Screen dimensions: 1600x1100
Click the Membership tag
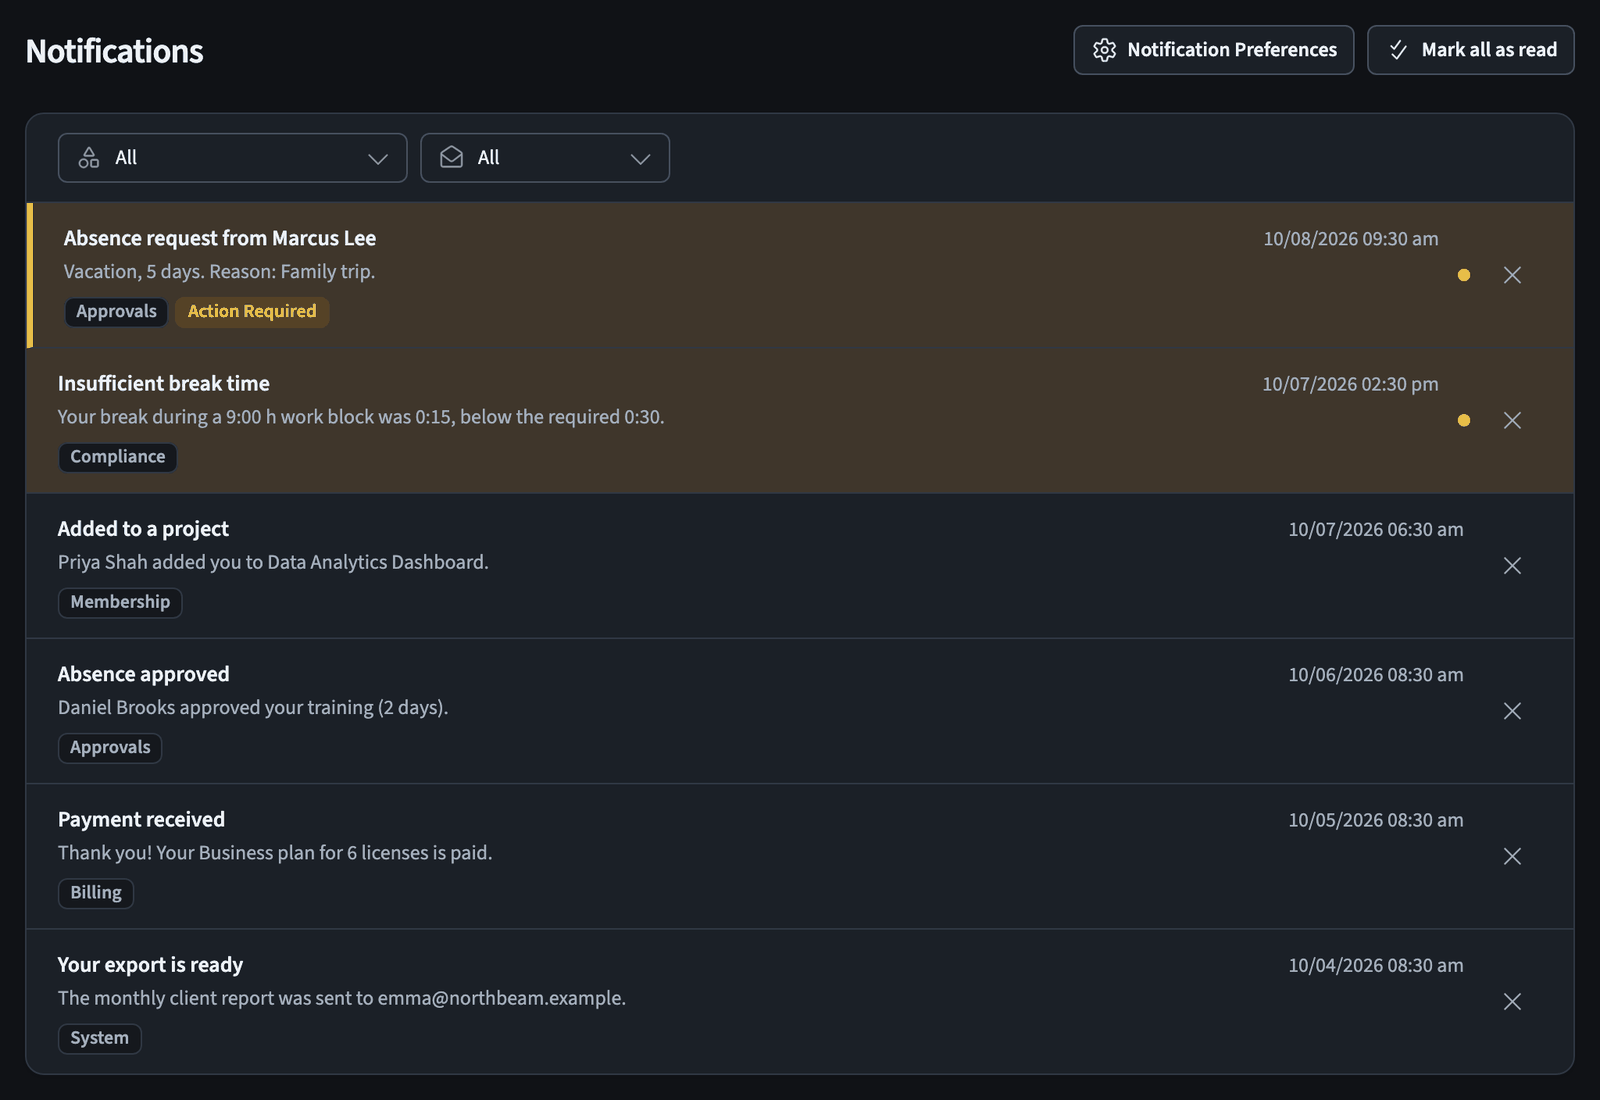pyautogui.click(x=120, y=602)
